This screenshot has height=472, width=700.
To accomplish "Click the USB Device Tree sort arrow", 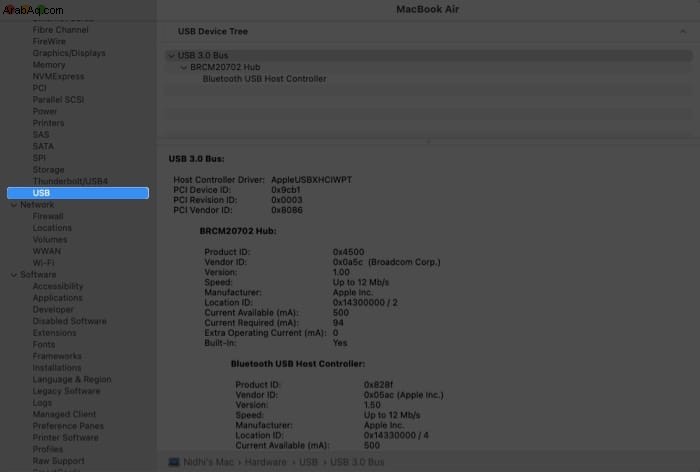I will (x=683, y=31).
